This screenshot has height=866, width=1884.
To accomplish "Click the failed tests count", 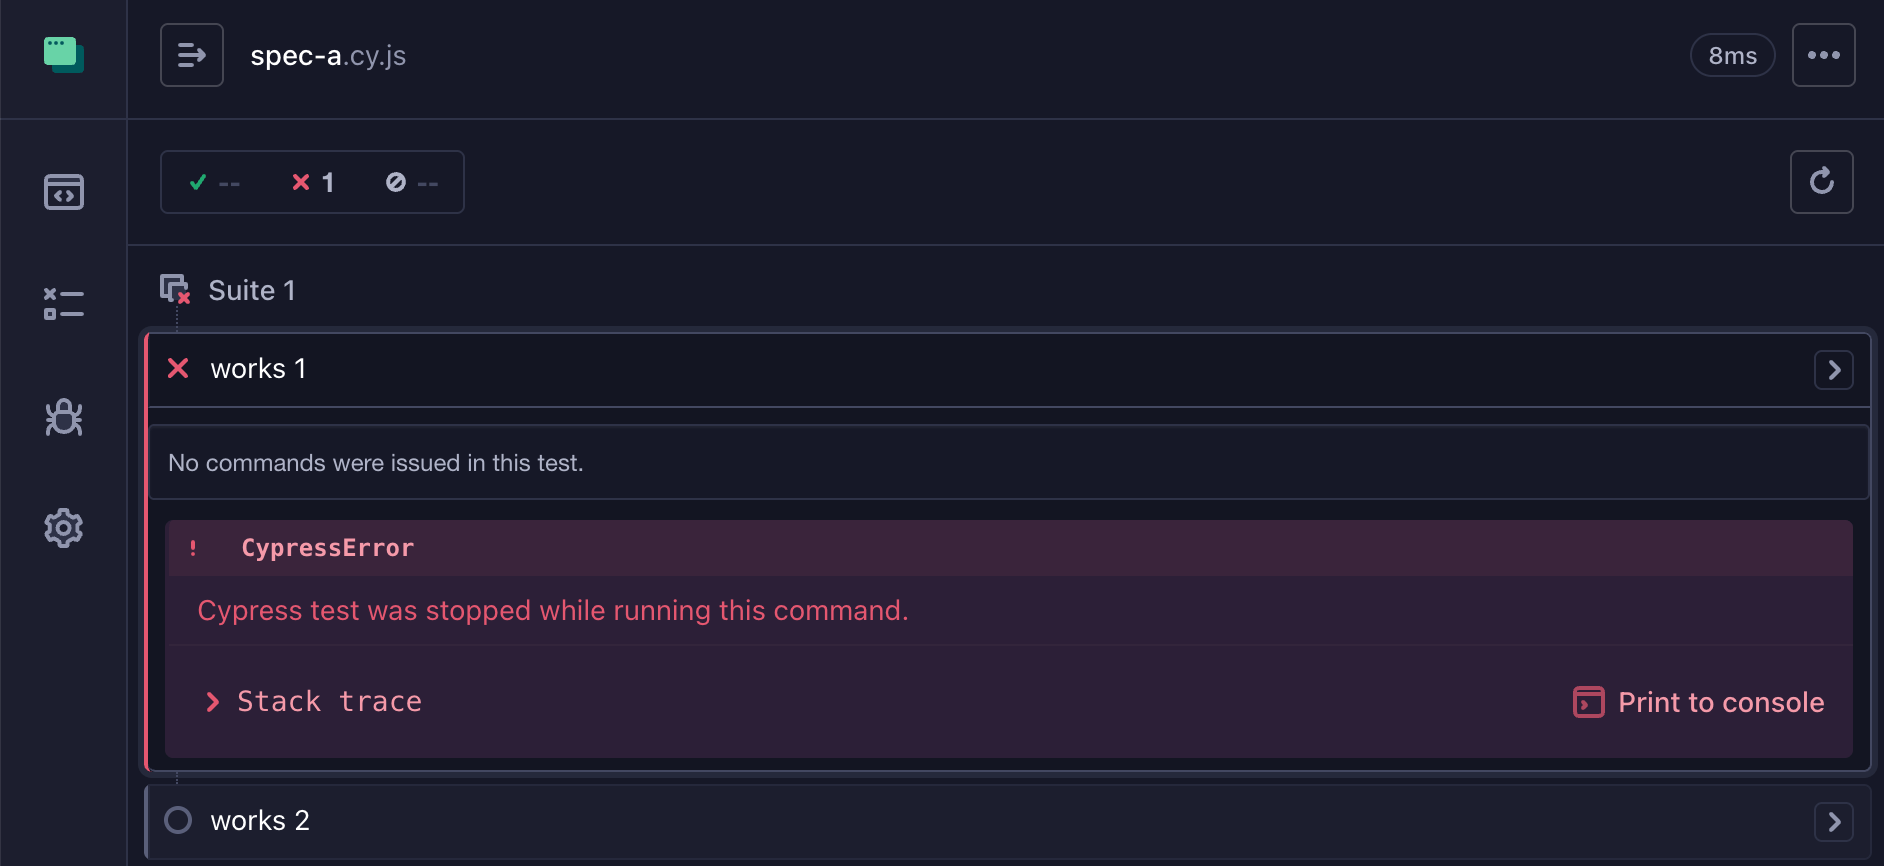I will [x=313, y=182].
